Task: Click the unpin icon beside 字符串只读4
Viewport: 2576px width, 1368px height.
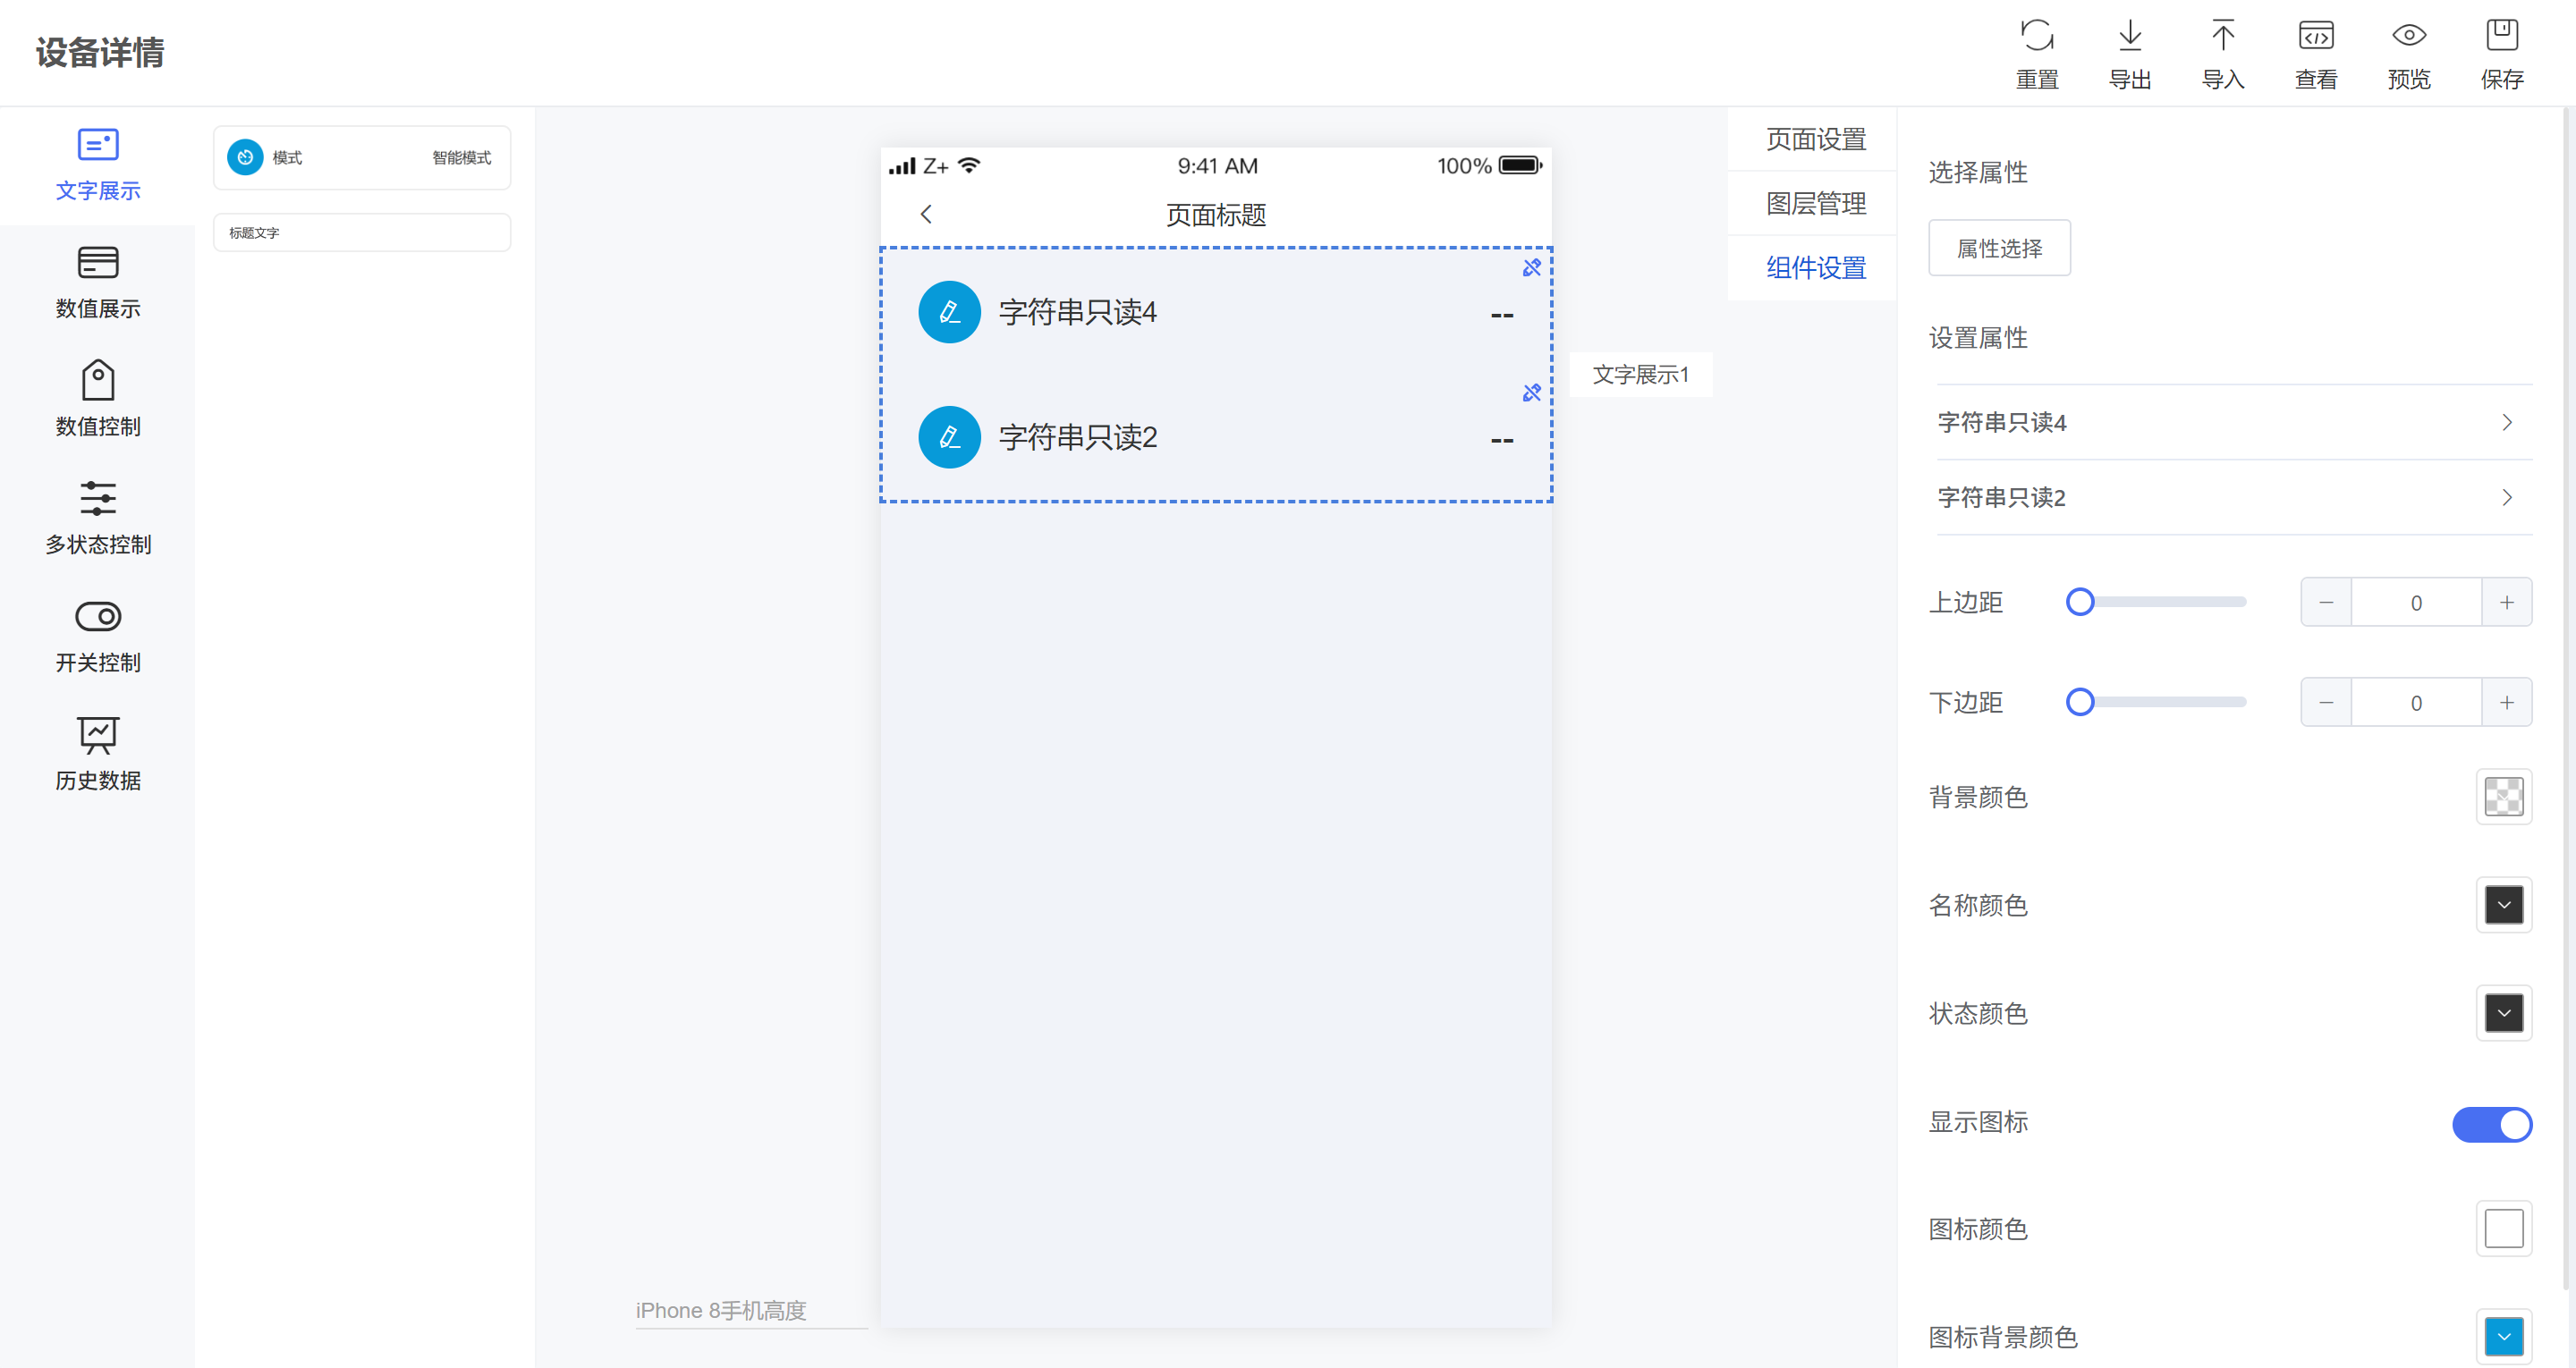Action: [x=1531, y=267]
